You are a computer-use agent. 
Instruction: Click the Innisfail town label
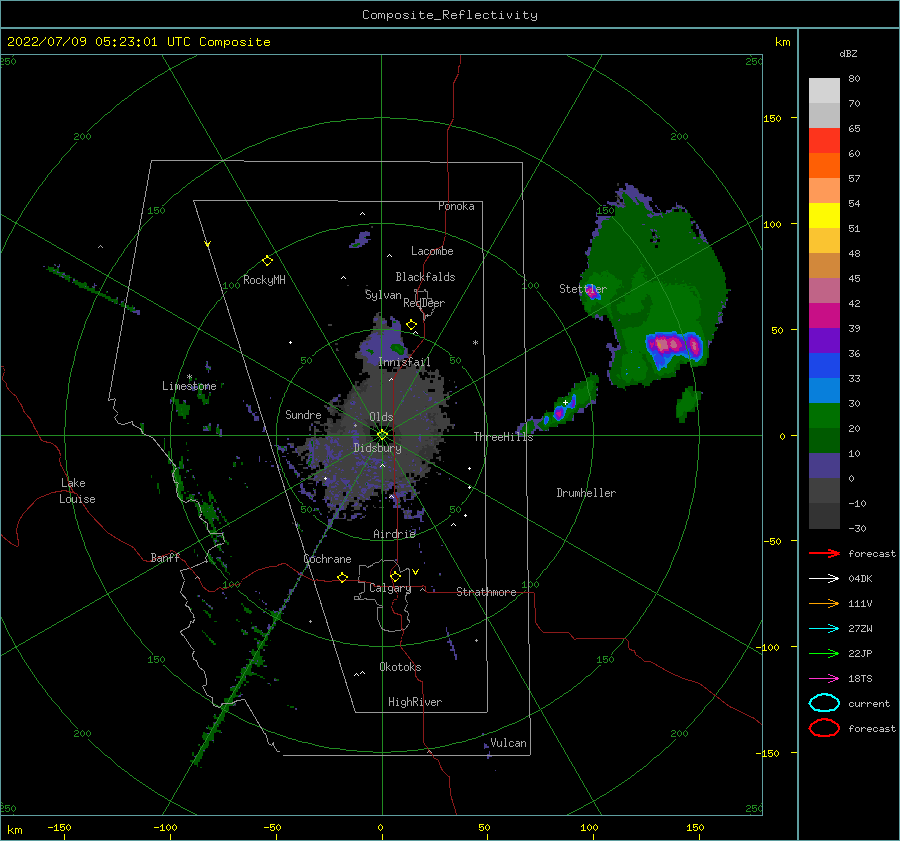[404, 362]
